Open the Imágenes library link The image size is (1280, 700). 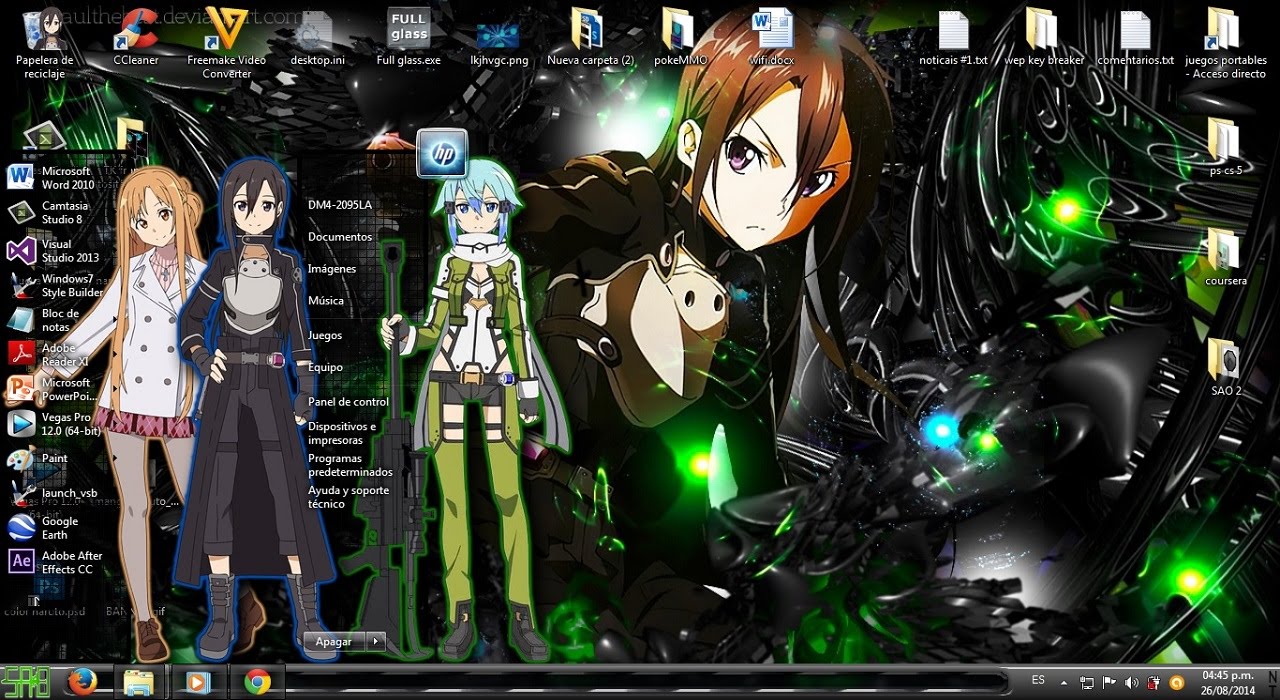pos(332,269)
